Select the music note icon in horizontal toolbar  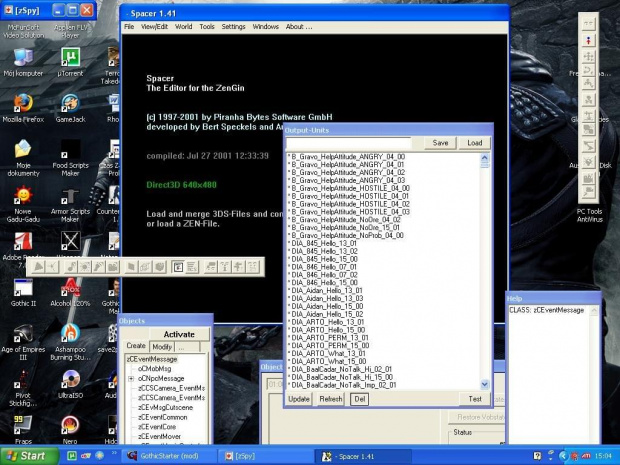(x=72, y=267)
